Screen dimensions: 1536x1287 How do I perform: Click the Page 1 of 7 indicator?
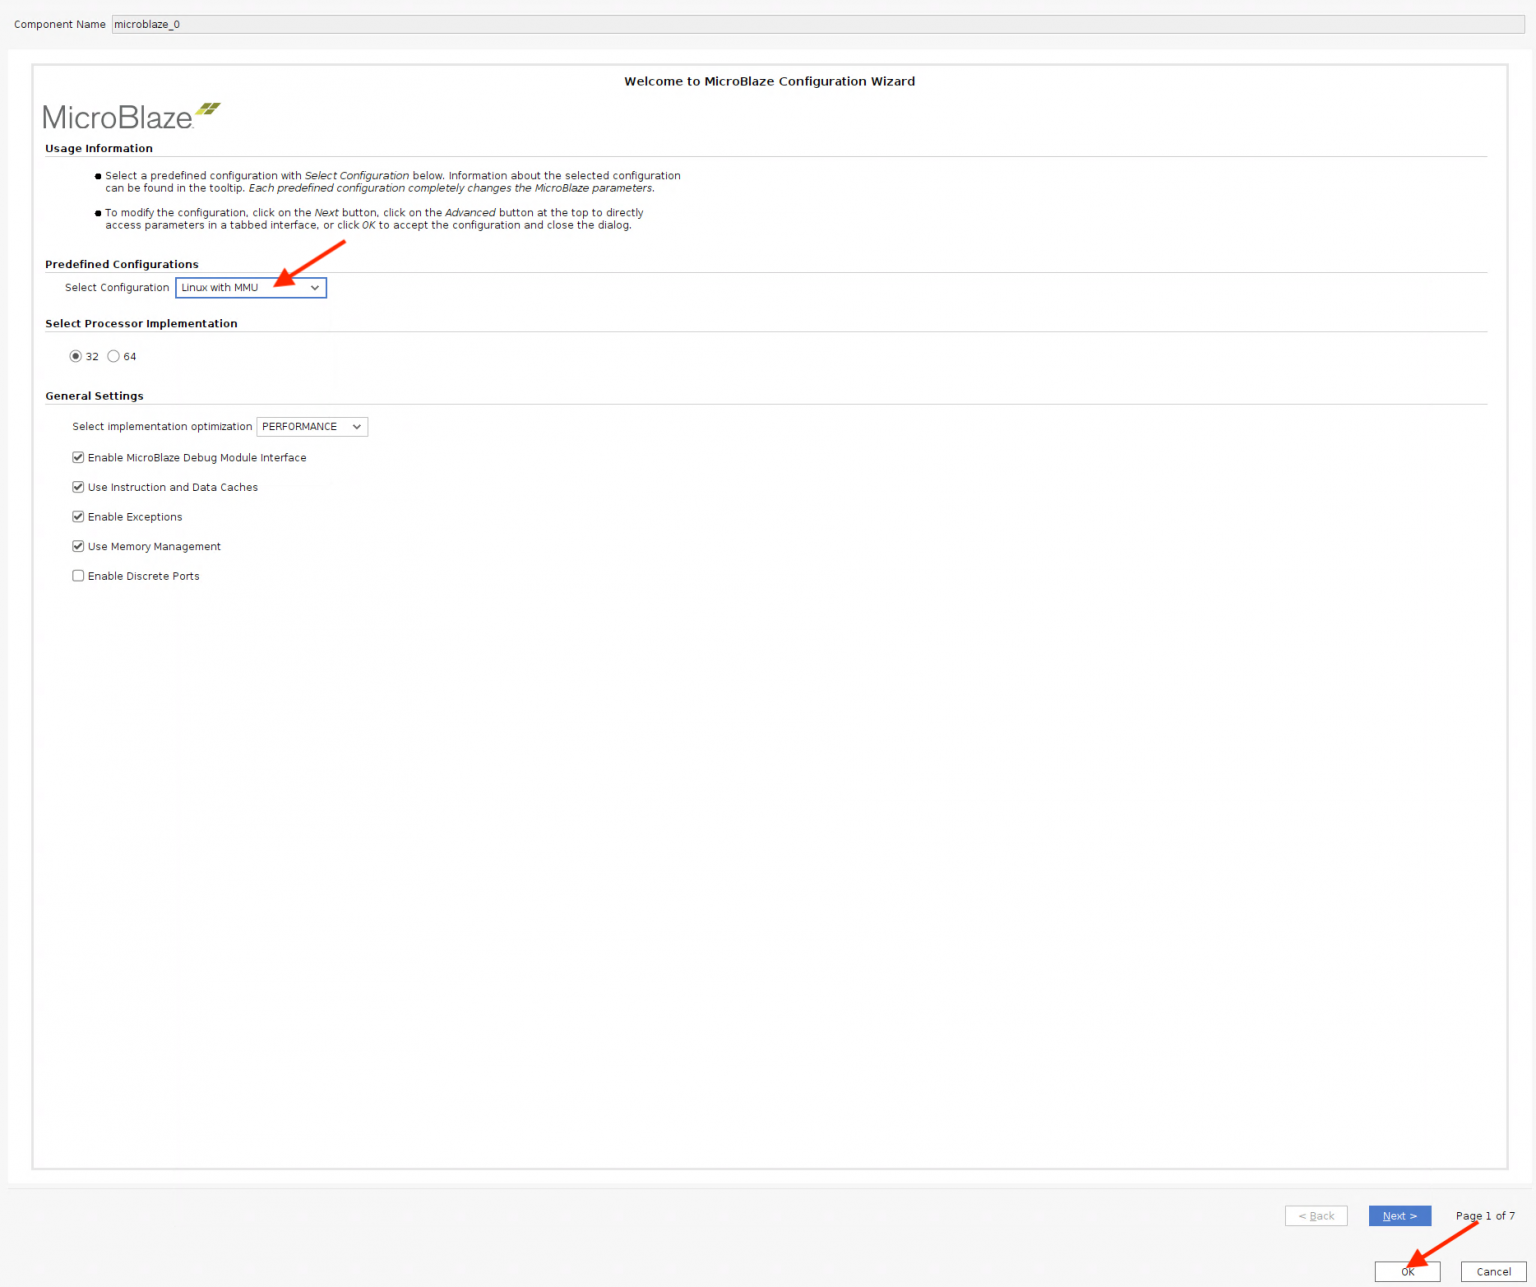coord(1485,1216)
